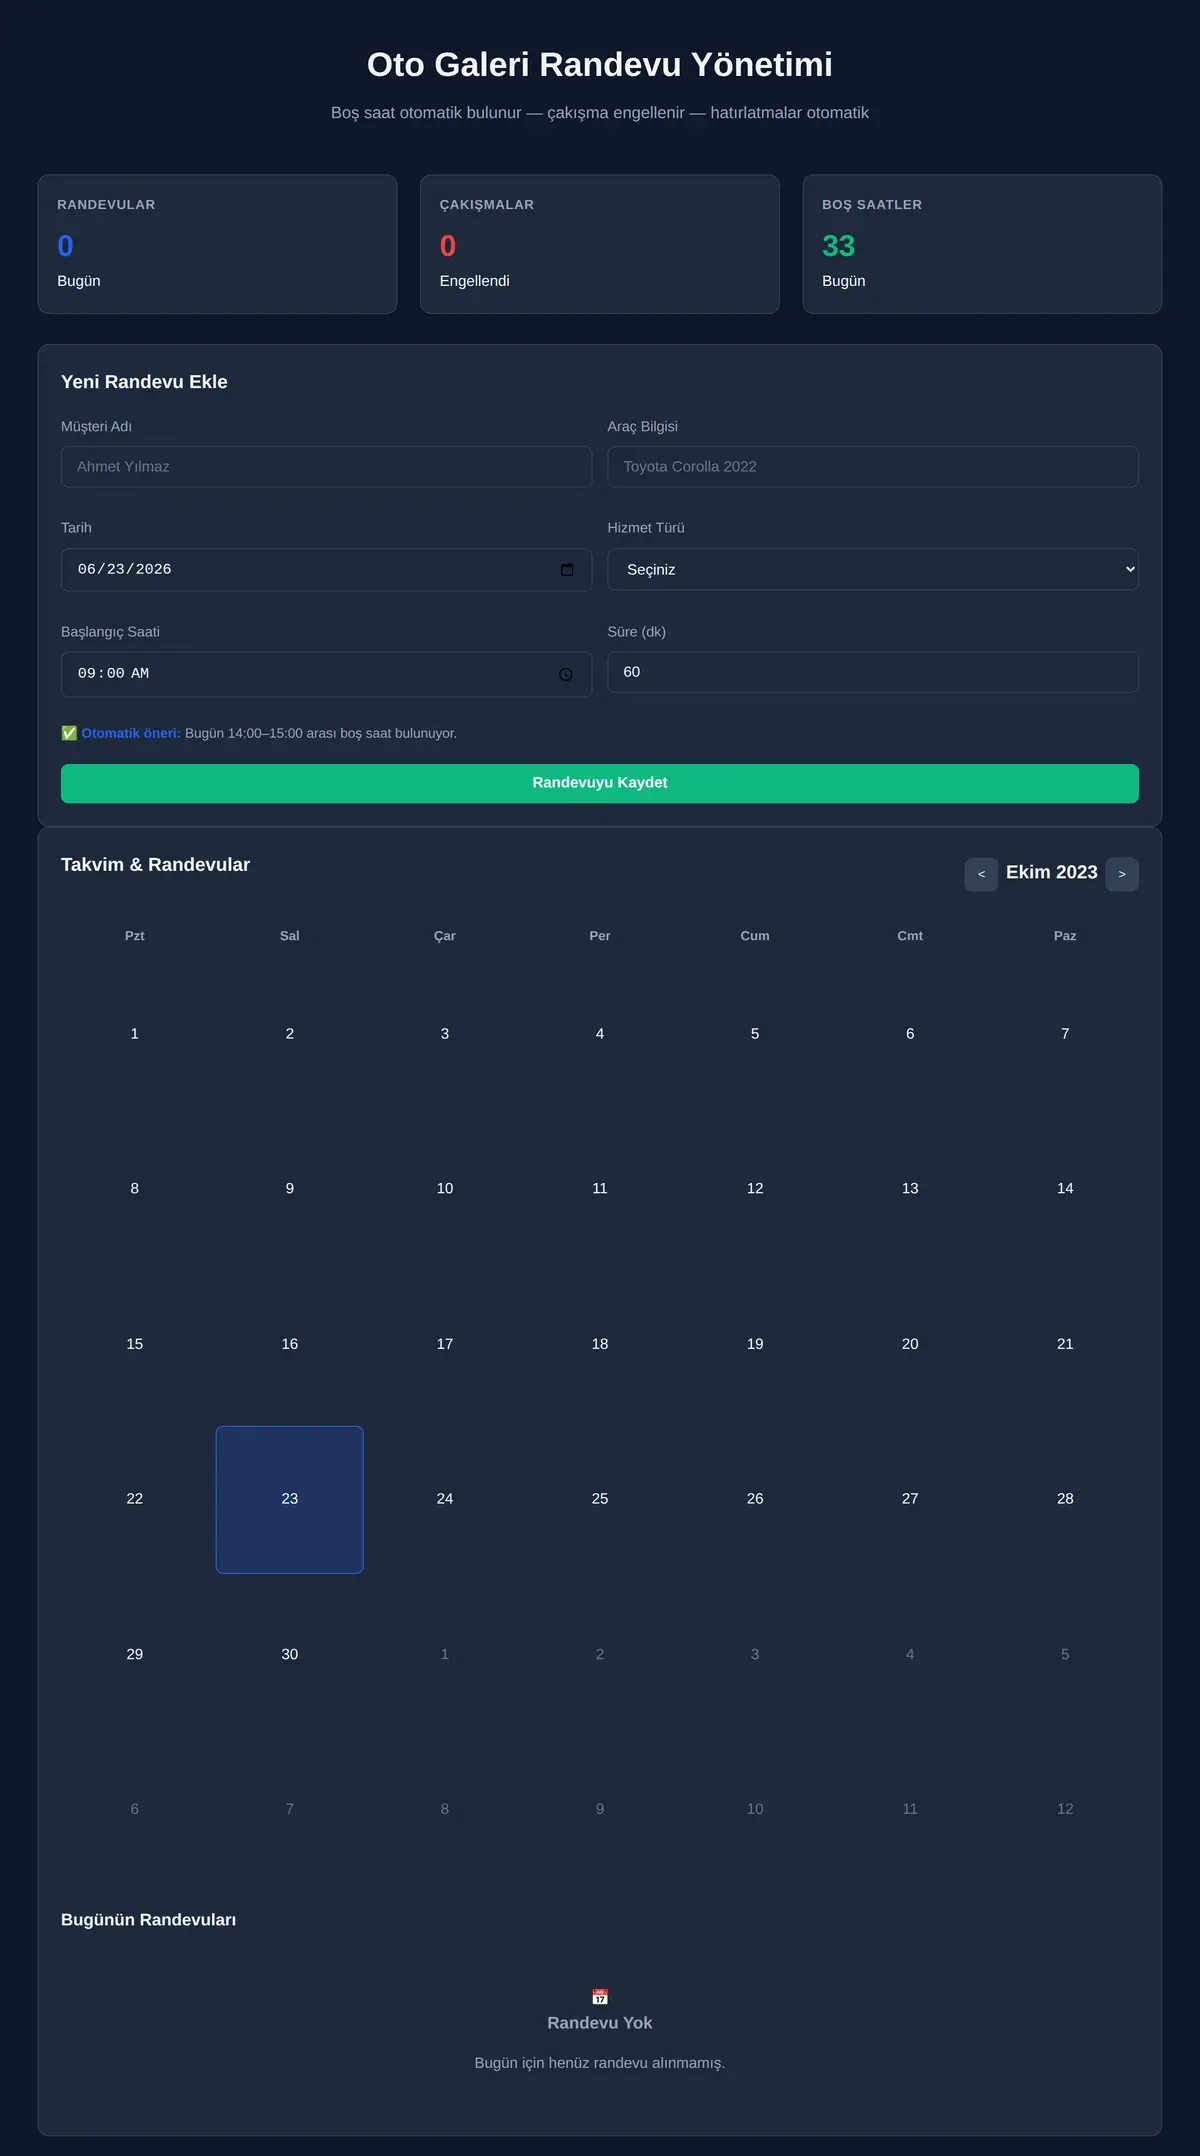Click the "Ekim 2023" month label

[1052, 873]
